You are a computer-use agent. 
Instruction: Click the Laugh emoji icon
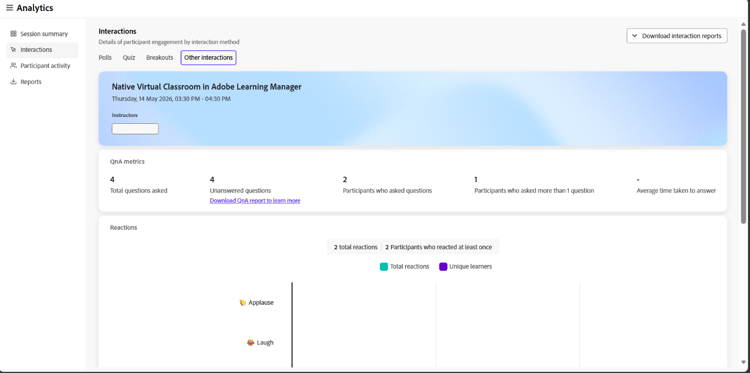click(x=251, y=342)
